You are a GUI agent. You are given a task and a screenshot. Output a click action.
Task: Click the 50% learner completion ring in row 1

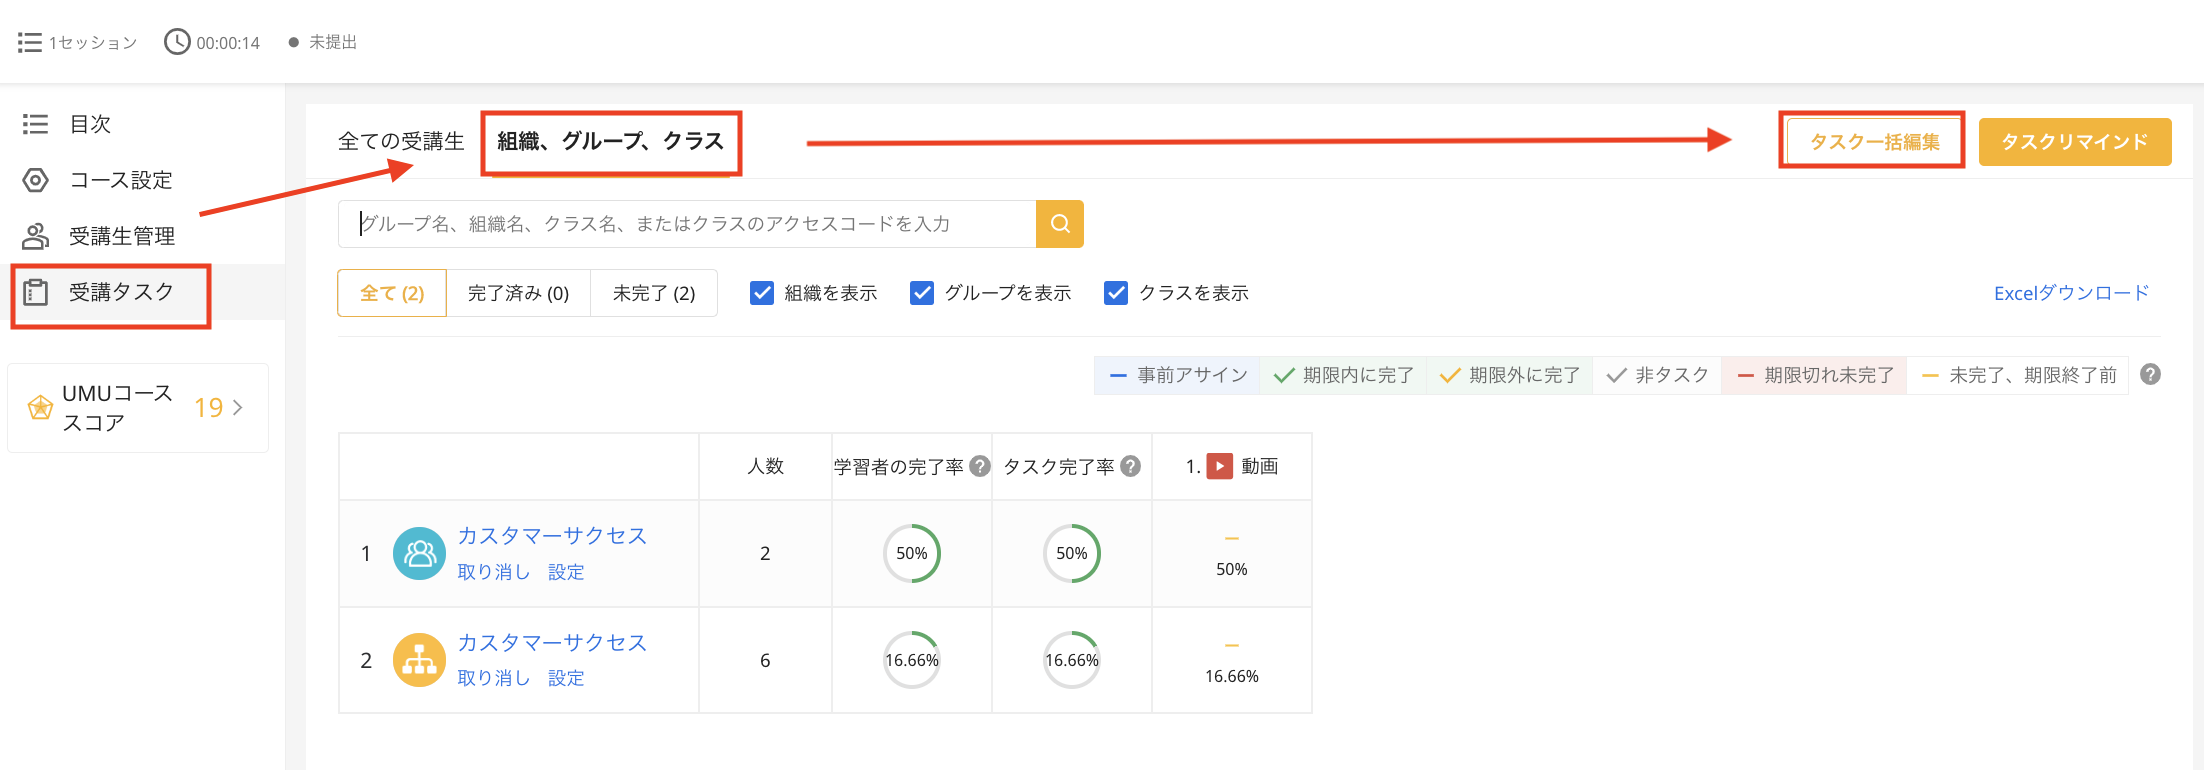[911, 554]
